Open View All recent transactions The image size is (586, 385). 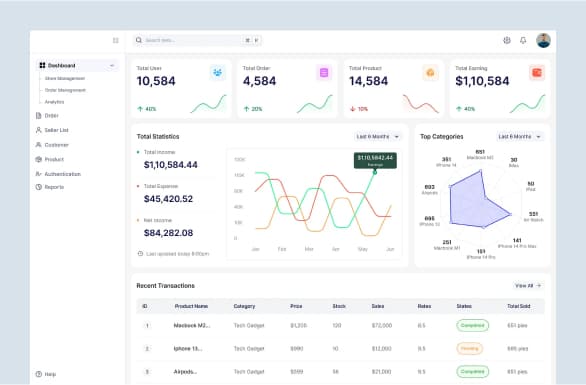(x=528, y=286)
